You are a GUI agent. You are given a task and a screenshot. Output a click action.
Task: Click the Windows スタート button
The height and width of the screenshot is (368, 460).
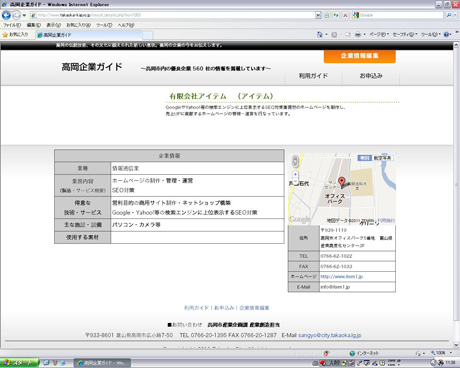[19, 363]
